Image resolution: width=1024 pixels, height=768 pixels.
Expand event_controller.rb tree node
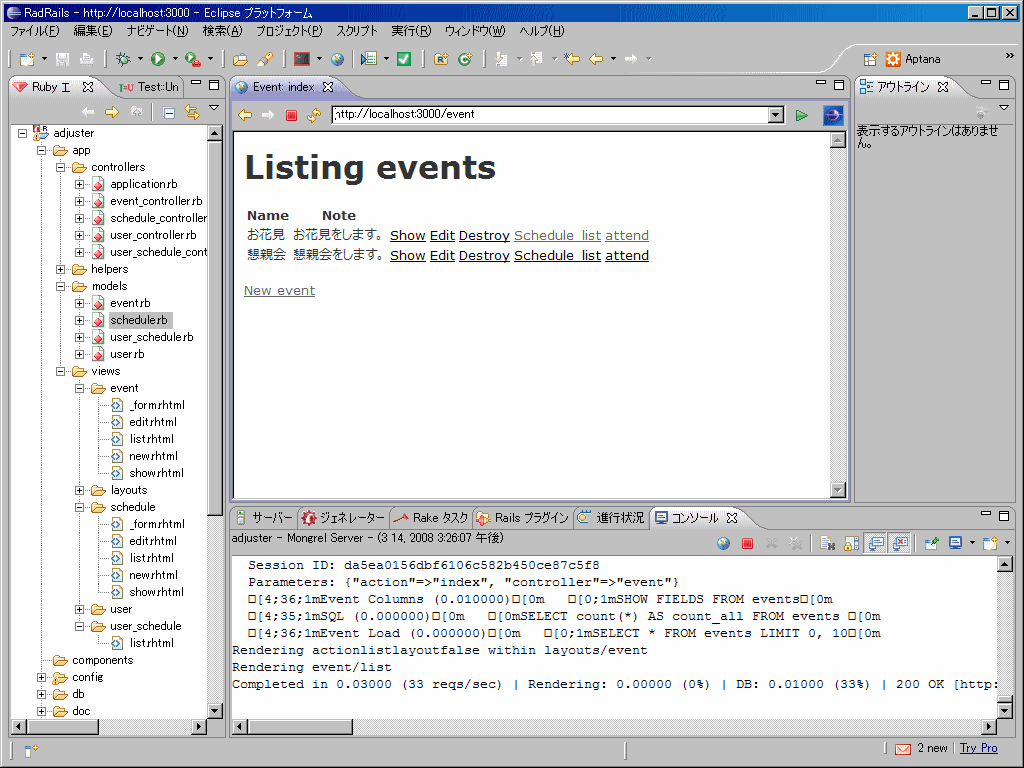79,201
